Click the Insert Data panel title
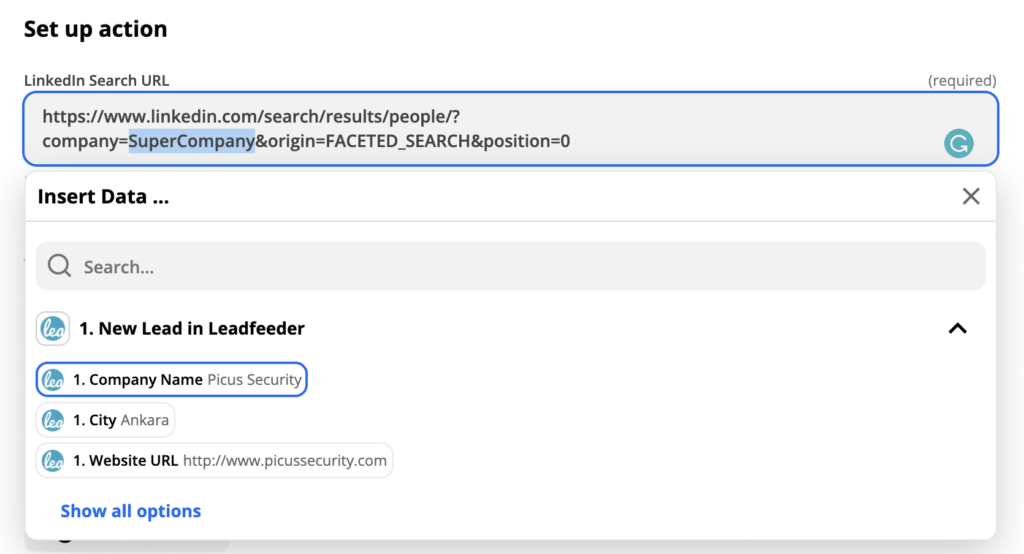The height and width of the screenshot is (554, 1024). point(103,196)
